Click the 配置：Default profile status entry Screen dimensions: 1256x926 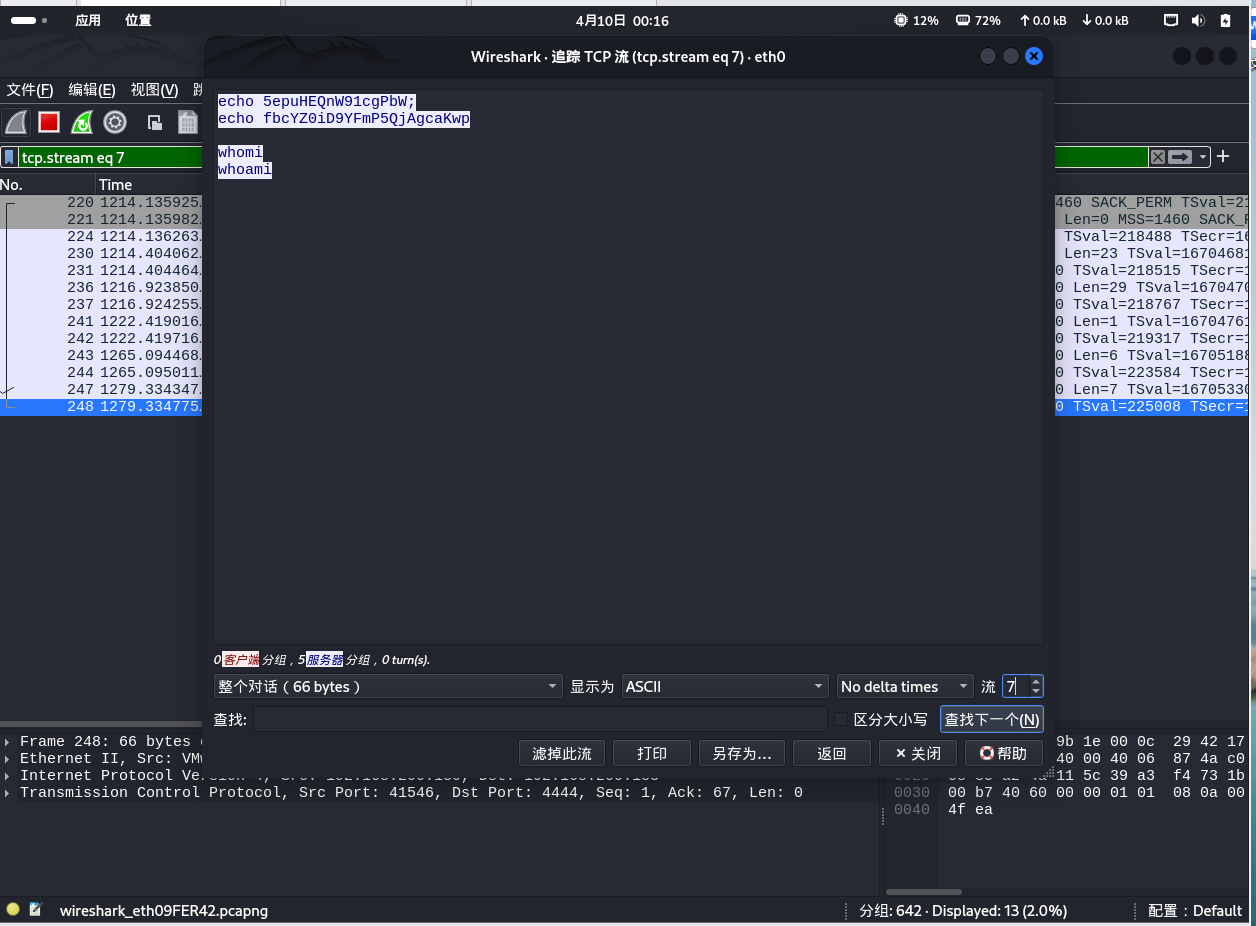pyautogui.click(x=1195, y=910)
